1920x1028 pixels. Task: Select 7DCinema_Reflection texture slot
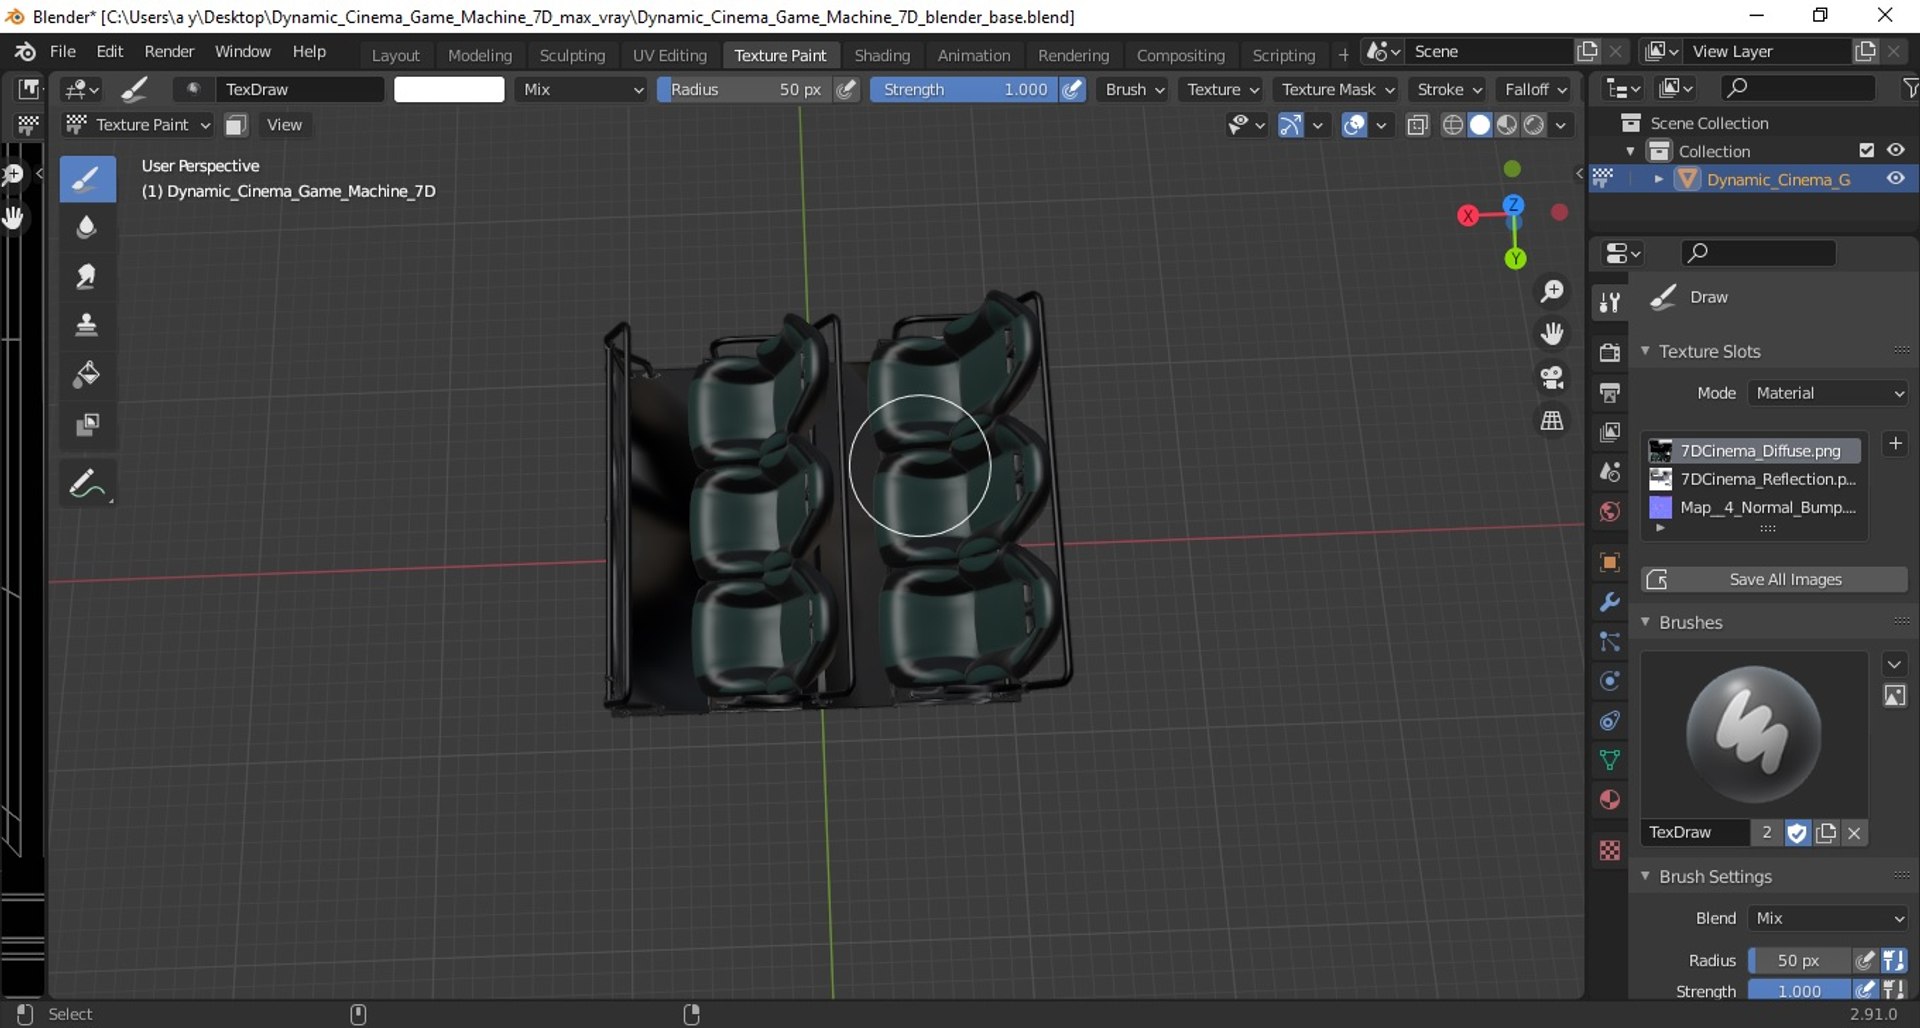[x=1755, y=479]
